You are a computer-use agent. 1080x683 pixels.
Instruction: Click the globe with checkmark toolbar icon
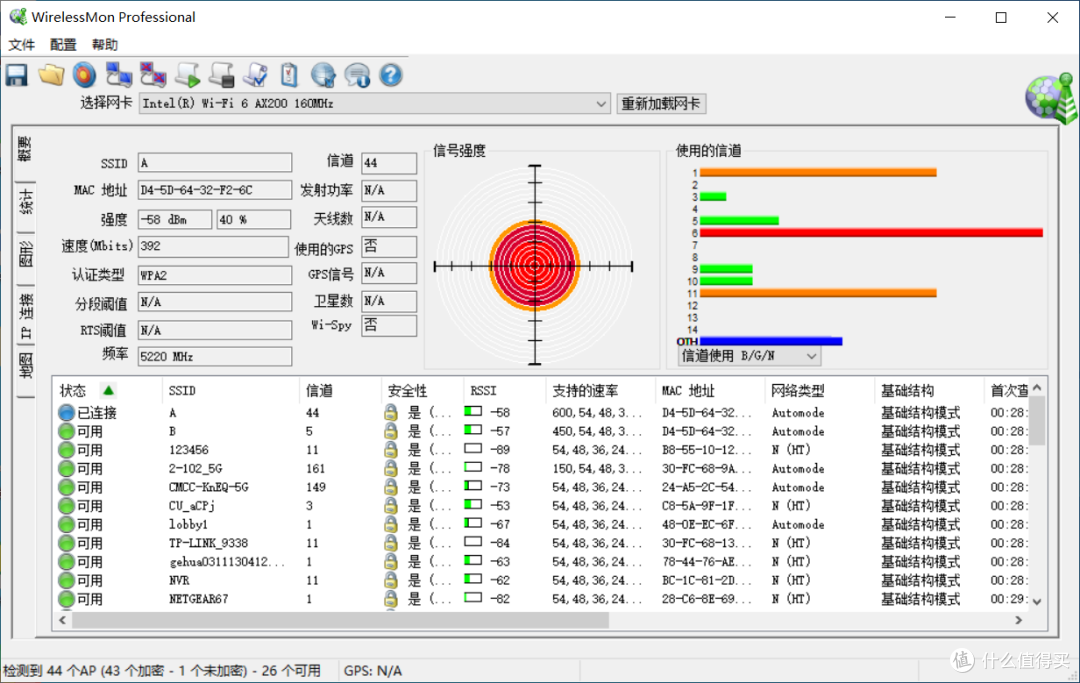point(323,75)
